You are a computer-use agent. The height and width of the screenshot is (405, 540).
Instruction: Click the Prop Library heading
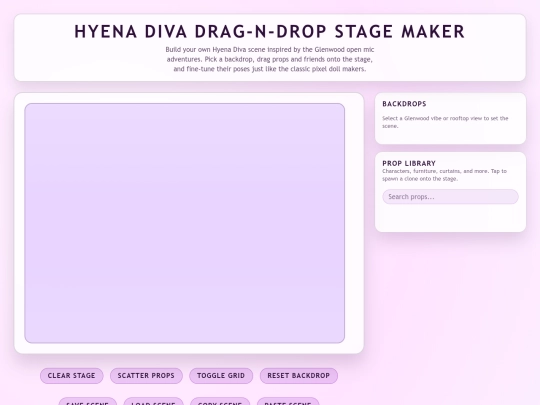pyautogui.click(x=409, y=163)
